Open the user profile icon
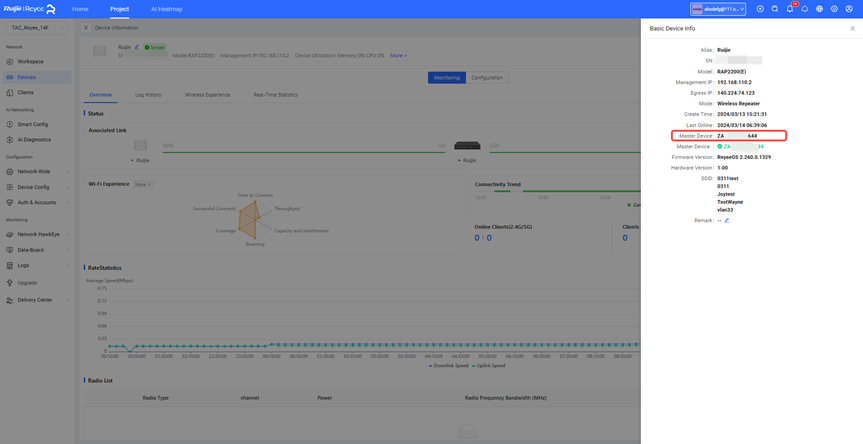The width and height of the screenshot is (863, 444). pos(849,9)
